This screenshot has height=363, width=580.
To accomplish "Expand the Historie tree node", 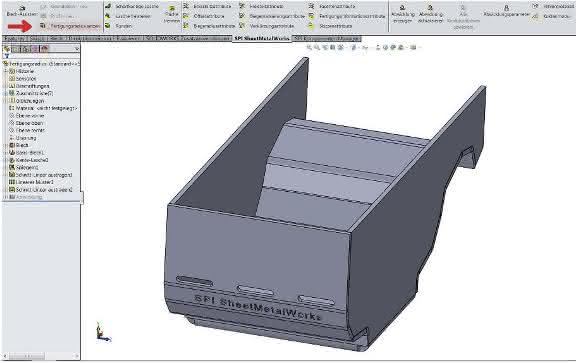I will 5,71.
